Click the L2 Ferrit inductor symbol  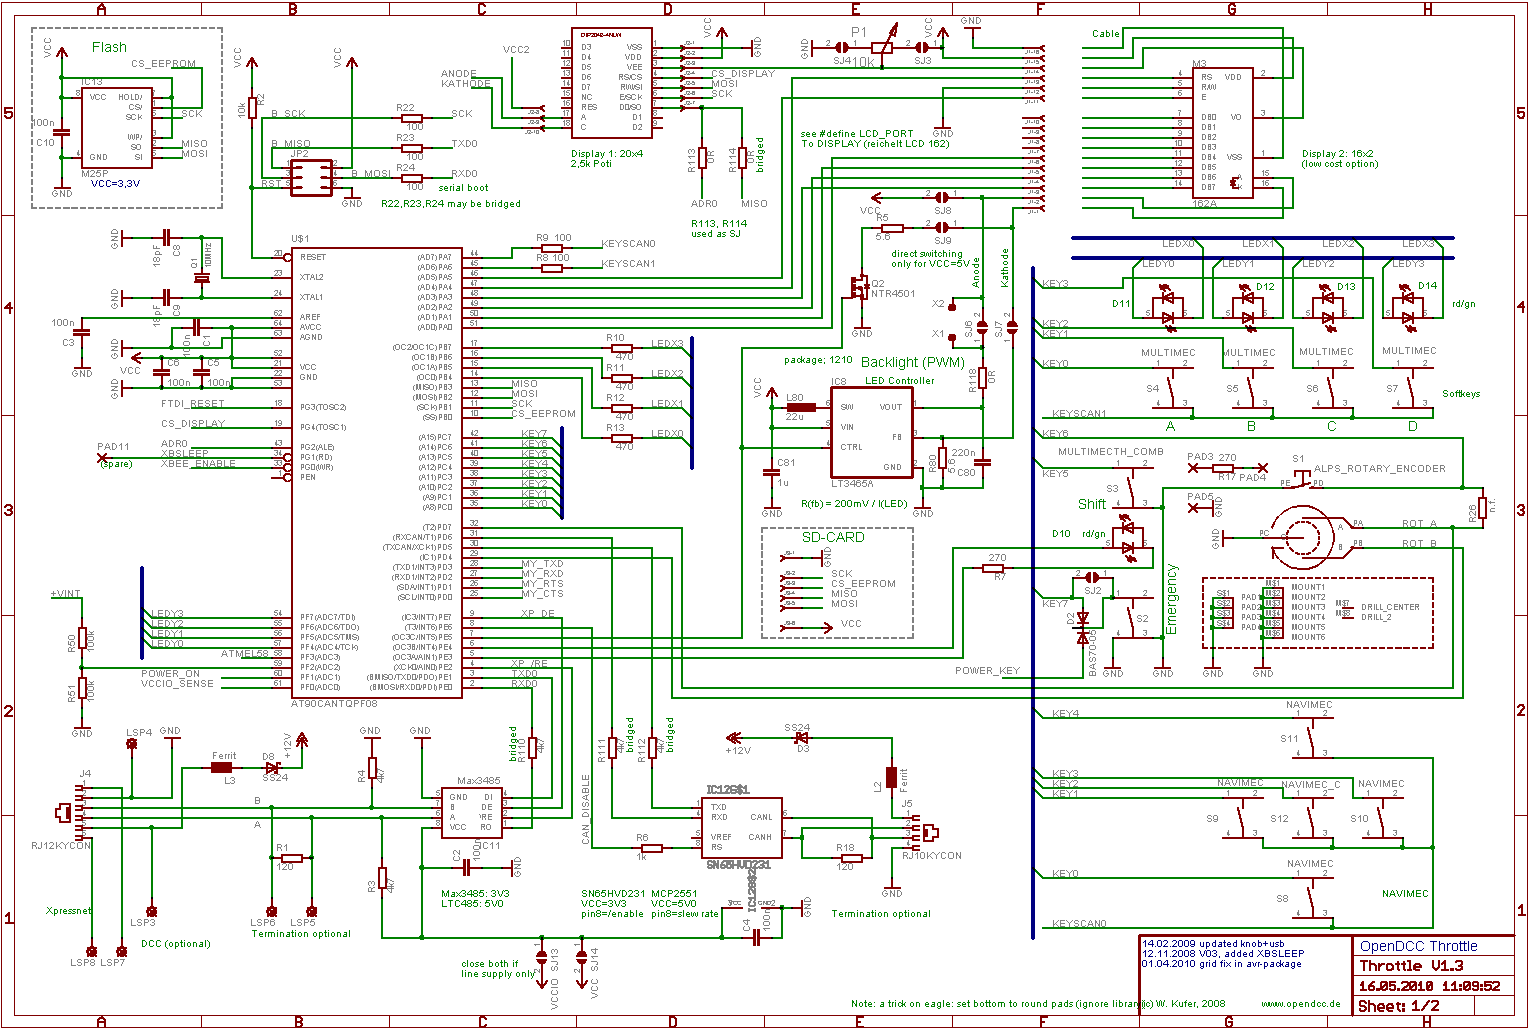[x=891, y=779]
